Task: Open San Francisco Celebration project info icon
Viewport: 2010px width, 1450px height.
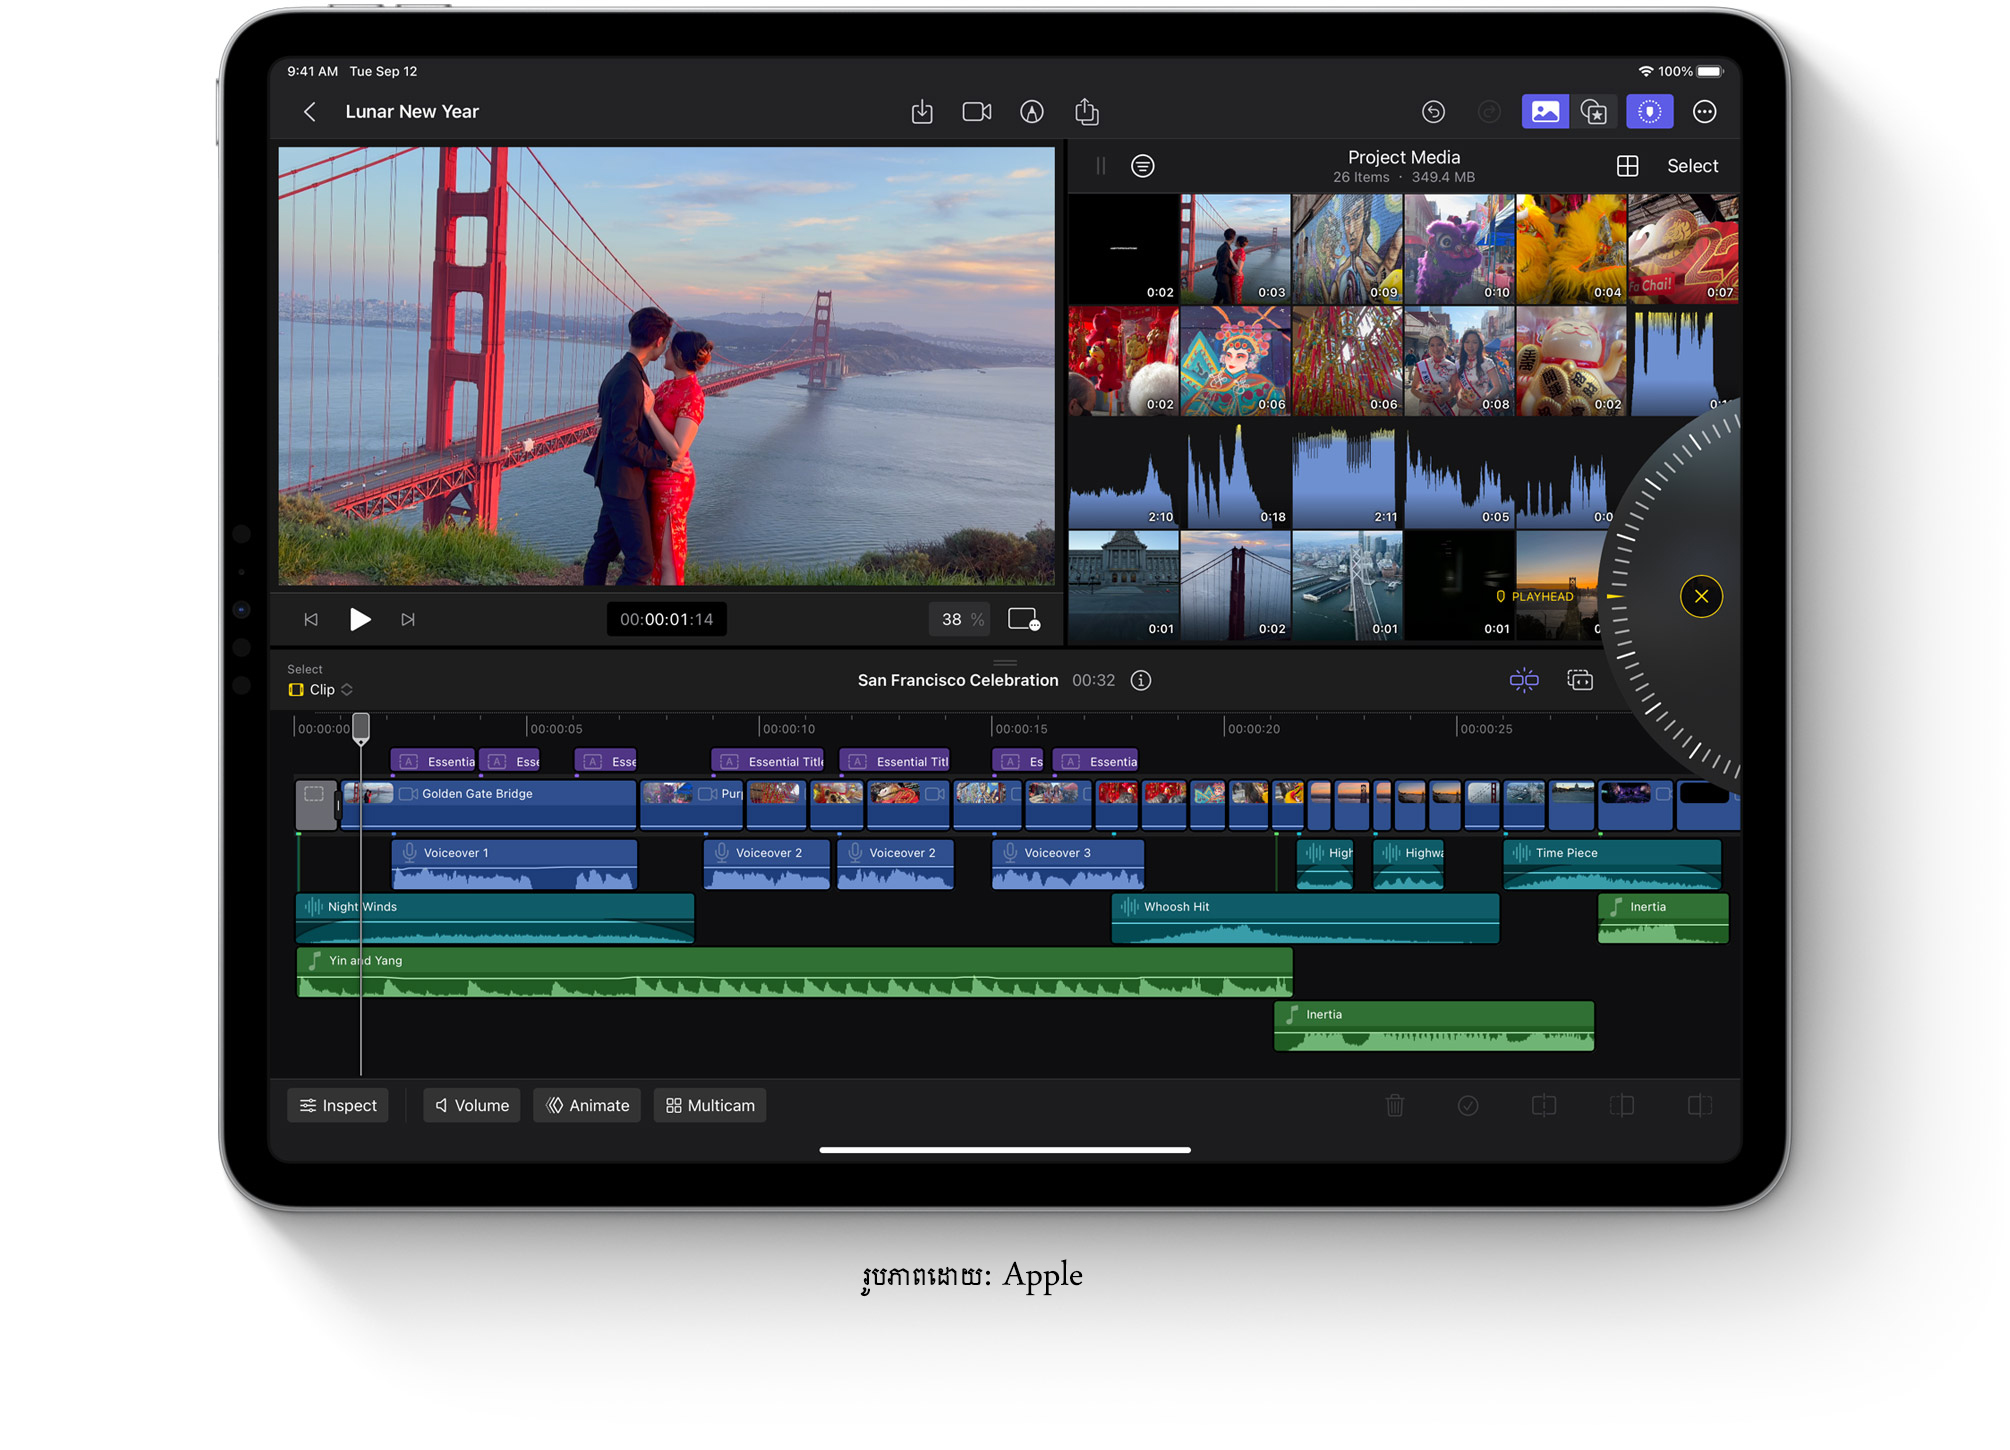Action: point(1141,681)
